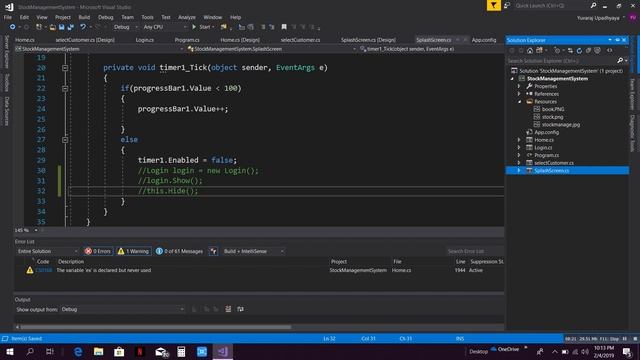Select stock.png in Solution Explorer

pos(552,117)
